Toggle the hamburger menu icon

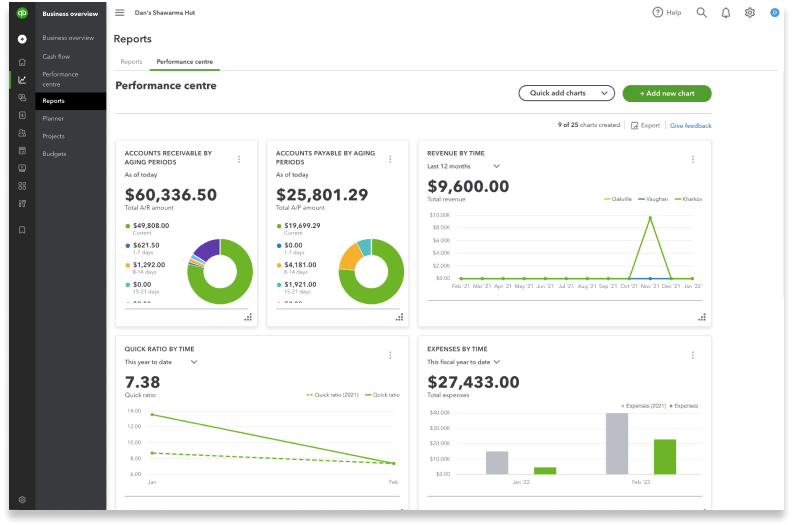click(120, 13)
